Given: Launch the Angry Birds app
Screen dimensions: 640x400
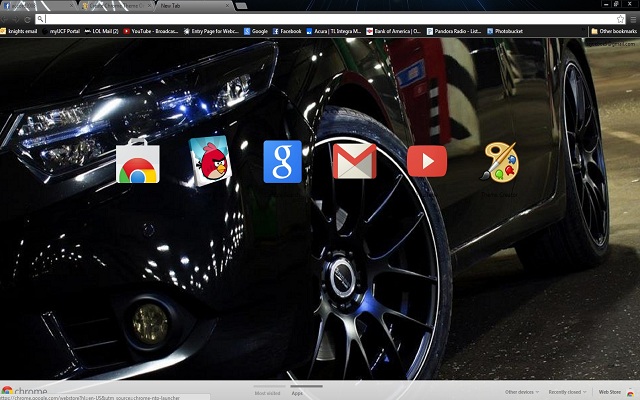Looking at the screenshot, I should pos(210,160).
